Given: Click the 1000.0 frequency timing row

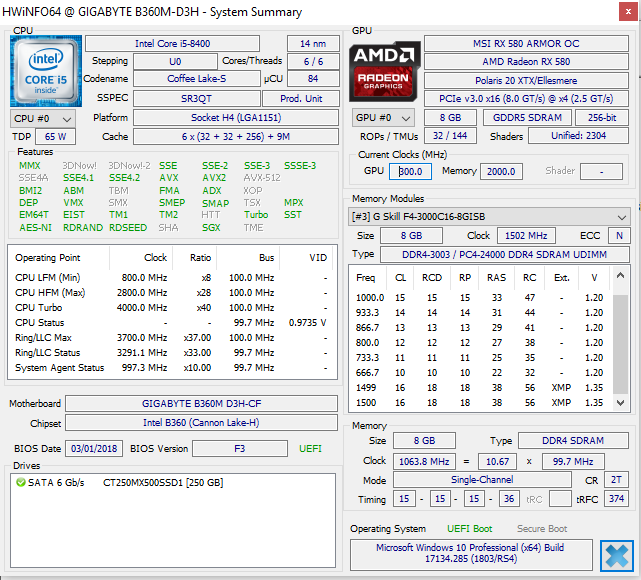Looking at the screenshot, I should point(480,298).
